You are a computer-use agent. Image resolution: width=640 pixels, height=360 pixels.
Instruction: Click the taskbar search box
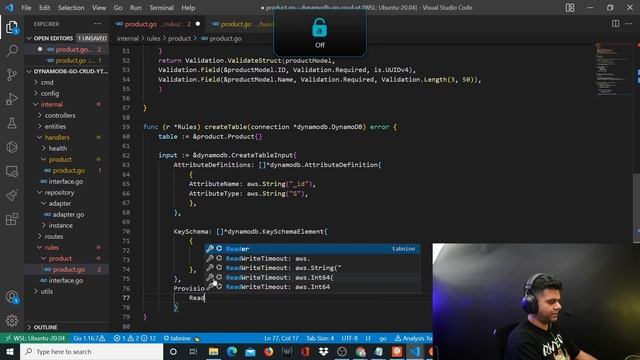pos(91,351)
